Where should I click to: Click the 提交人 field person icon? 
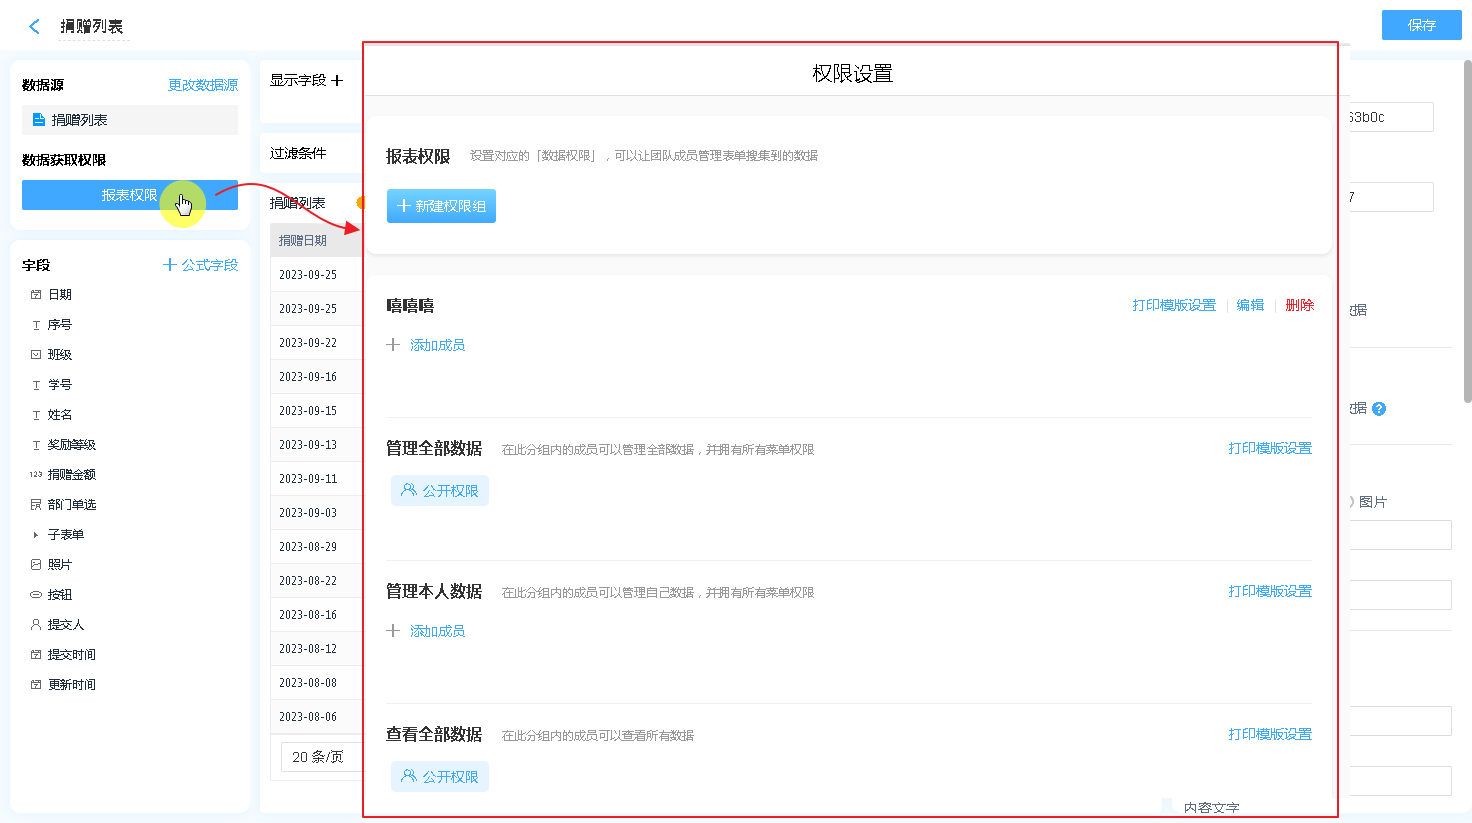coord(36,625)
